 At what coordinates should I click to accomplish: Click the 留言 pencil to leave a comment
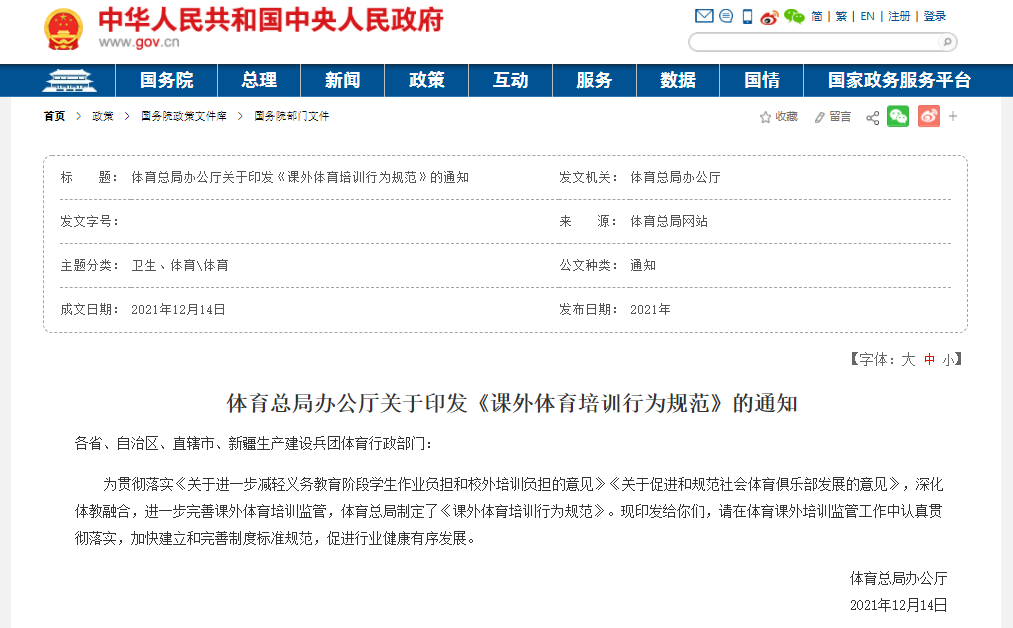832,117
